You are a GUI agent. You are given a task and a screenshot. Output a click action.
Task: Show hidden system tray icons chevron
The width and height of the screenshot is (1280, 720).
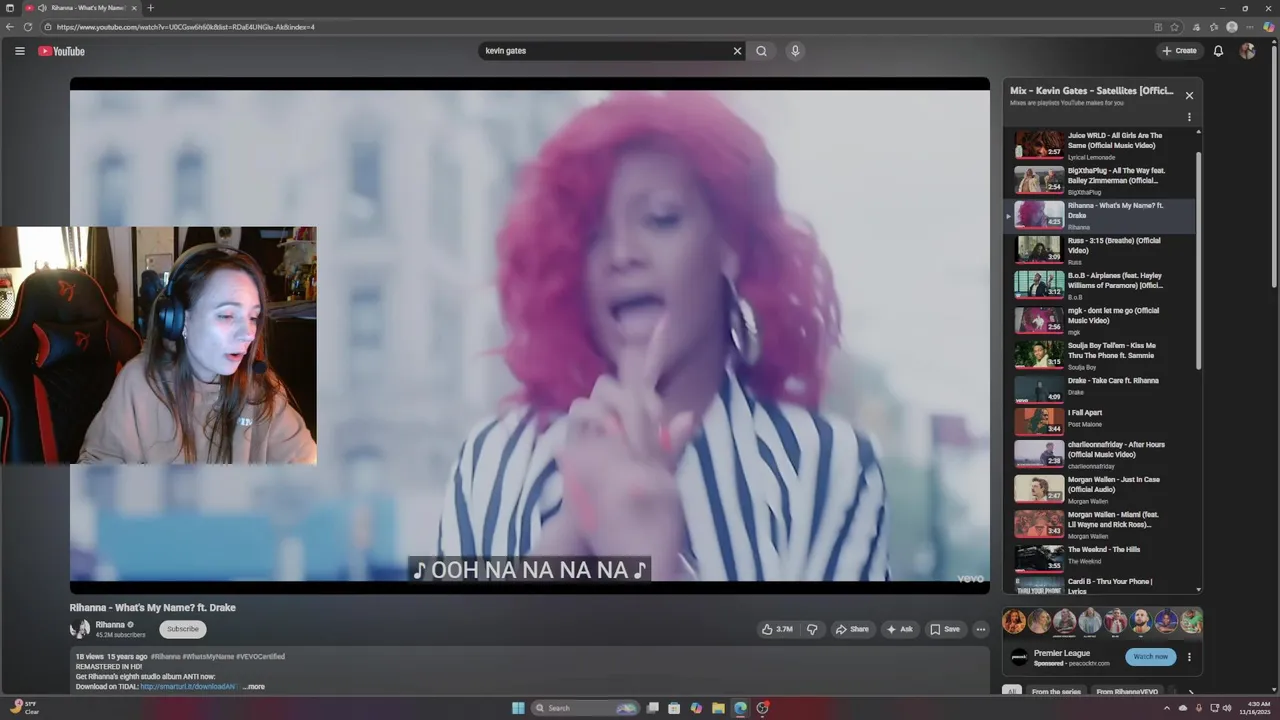coord(1166,708)
